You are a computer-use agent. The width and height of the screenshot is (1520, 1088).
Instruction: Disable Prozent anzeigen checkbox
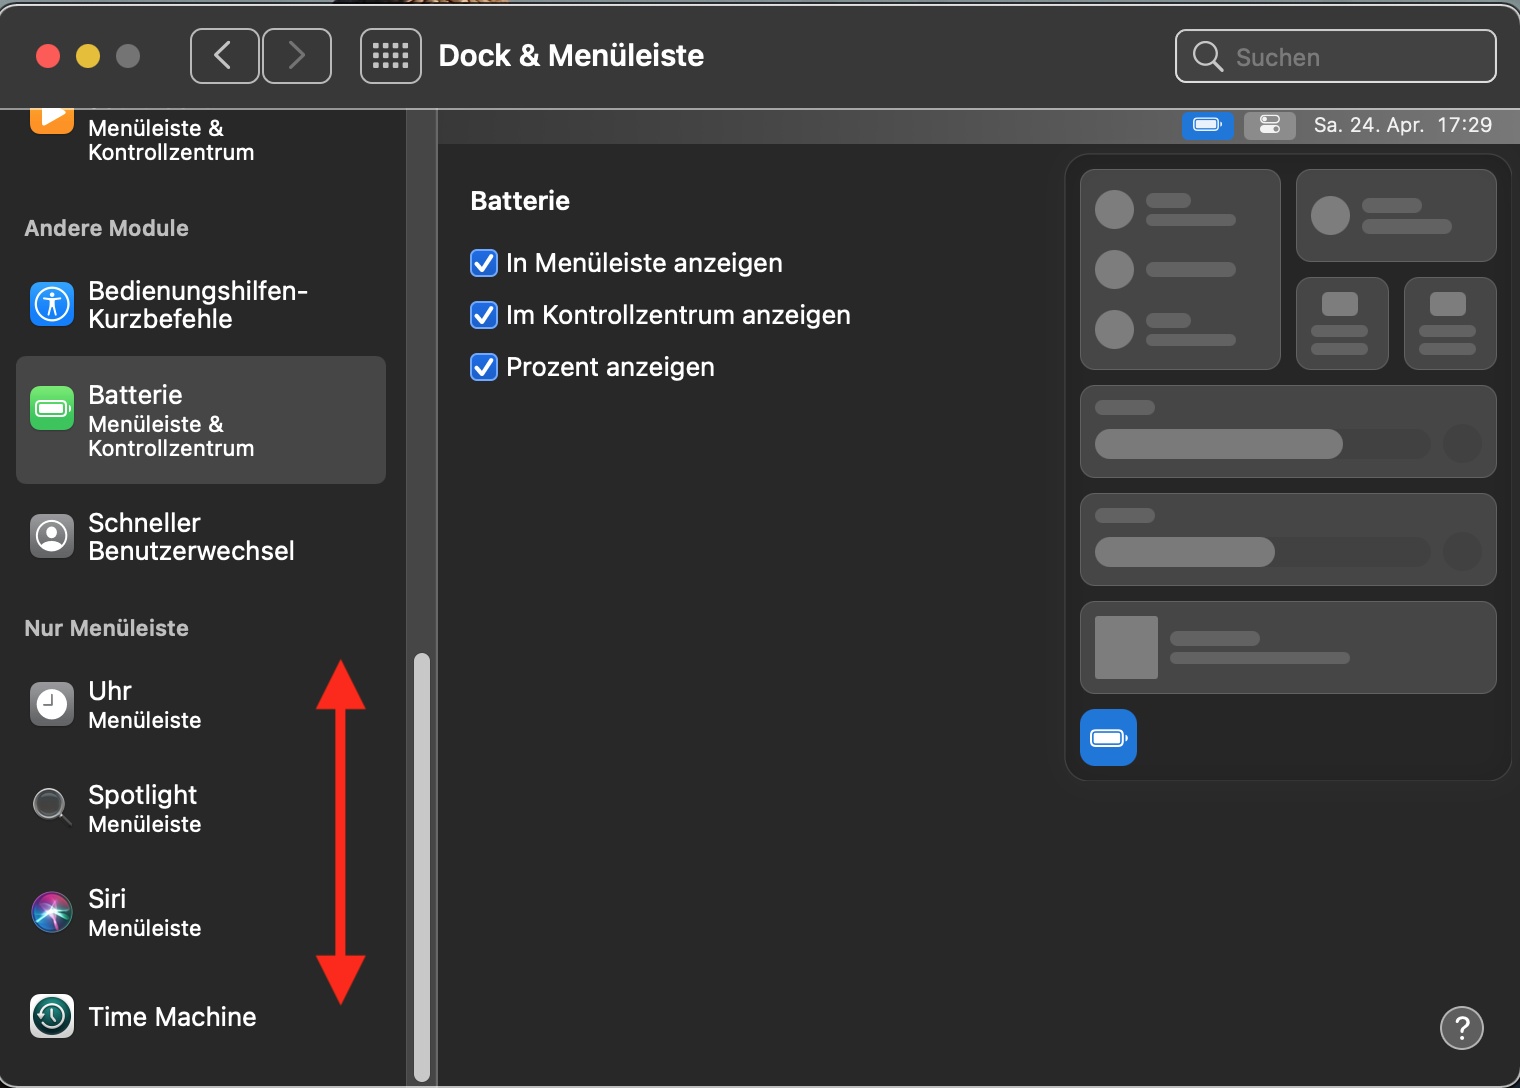tap(484, 367)
